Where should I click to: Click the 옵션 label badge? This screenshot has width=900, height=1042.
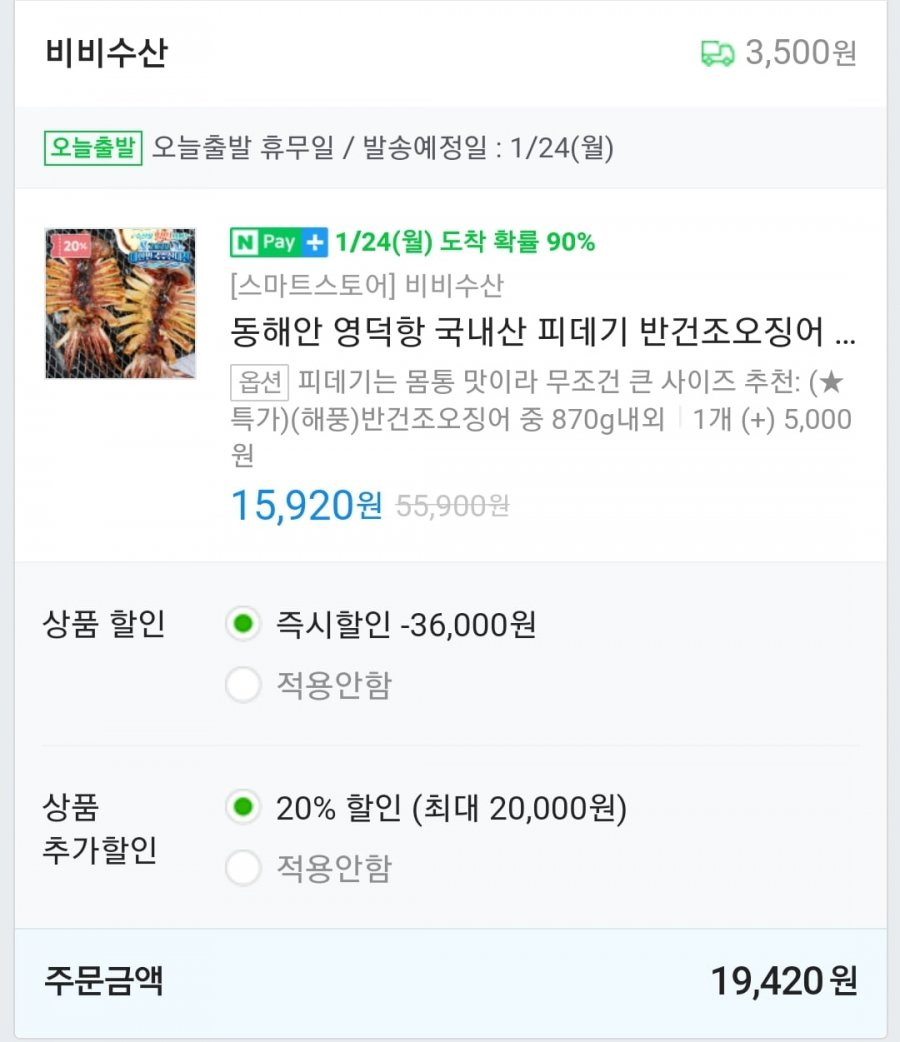click(259, 382)
